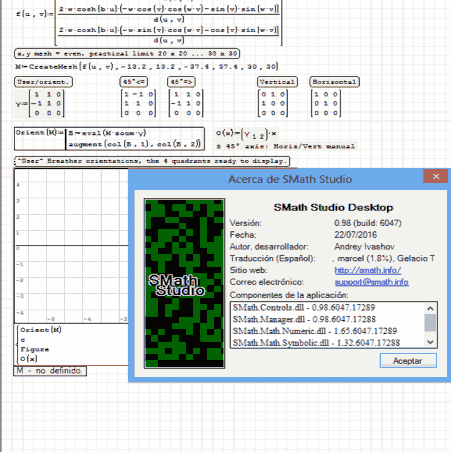
Task: Click the scroll up arrow in components list
Action: (430, 308)
